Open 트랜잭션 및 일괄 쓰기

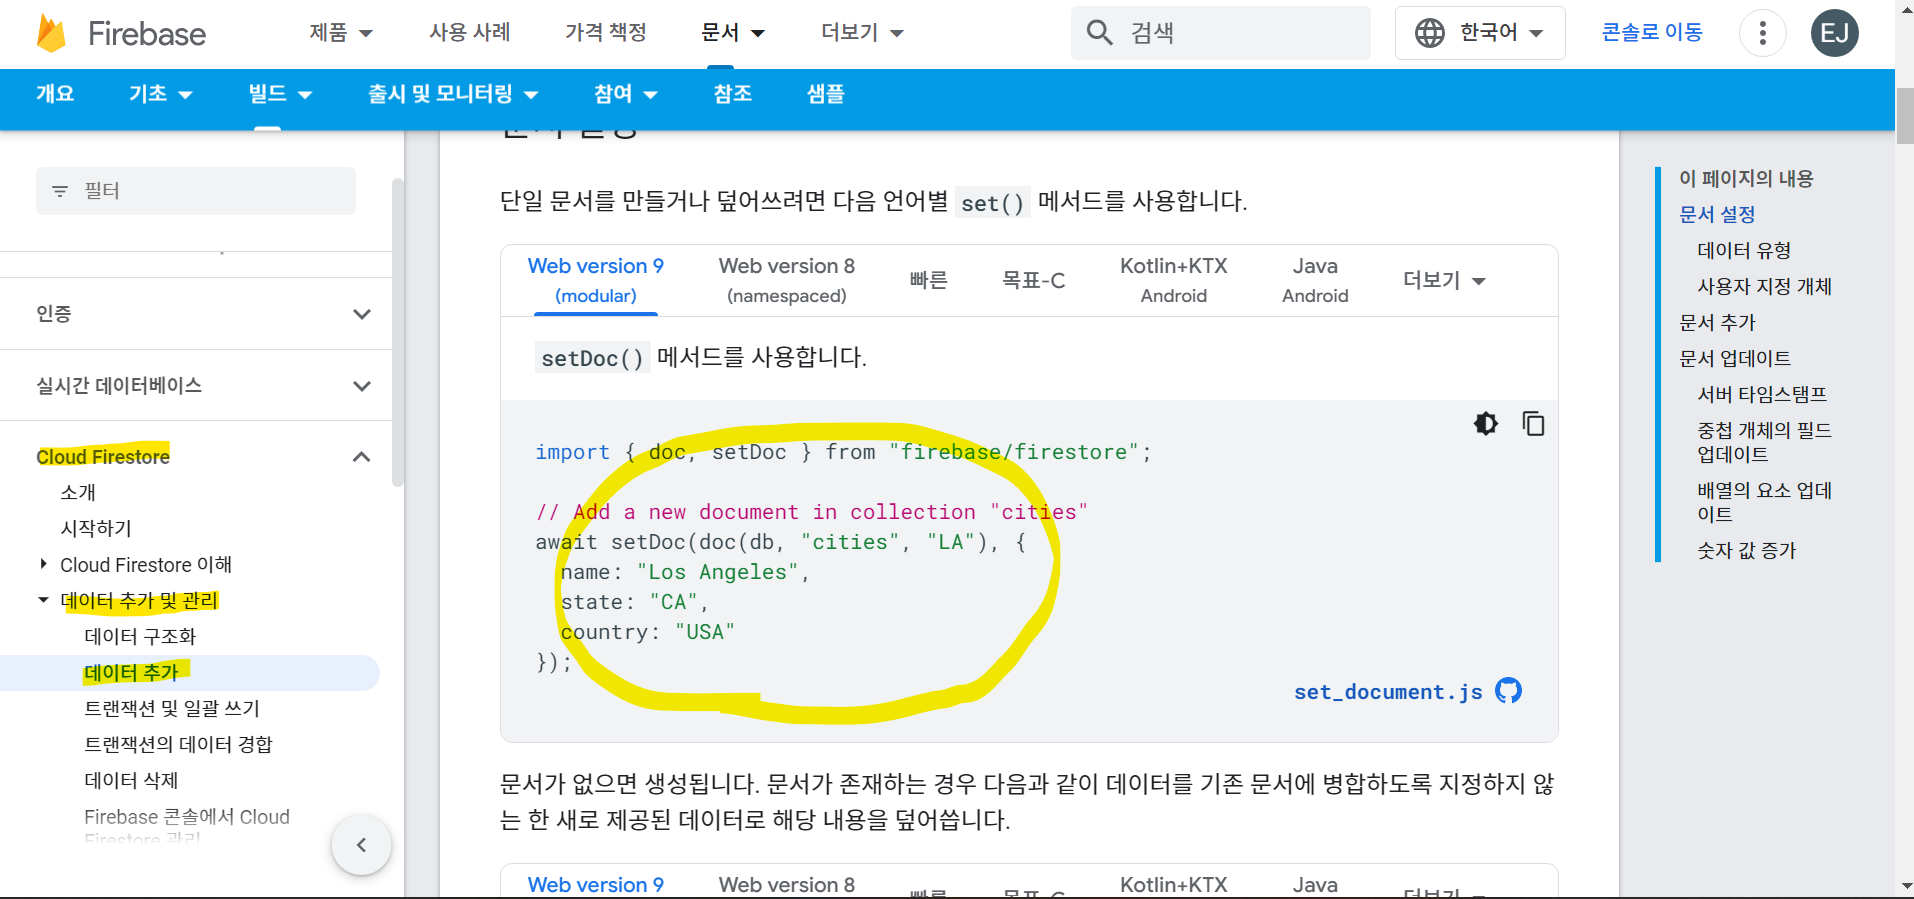[172, 709]
